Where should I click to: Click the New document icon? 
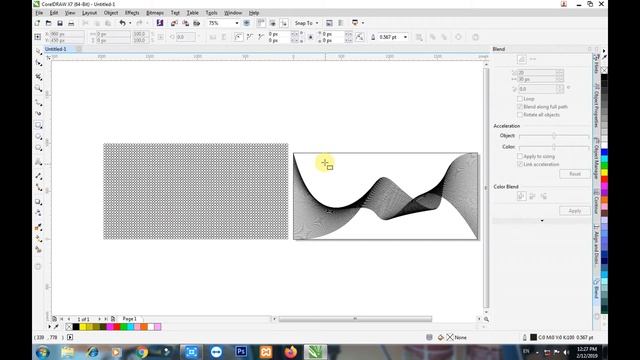38,23
